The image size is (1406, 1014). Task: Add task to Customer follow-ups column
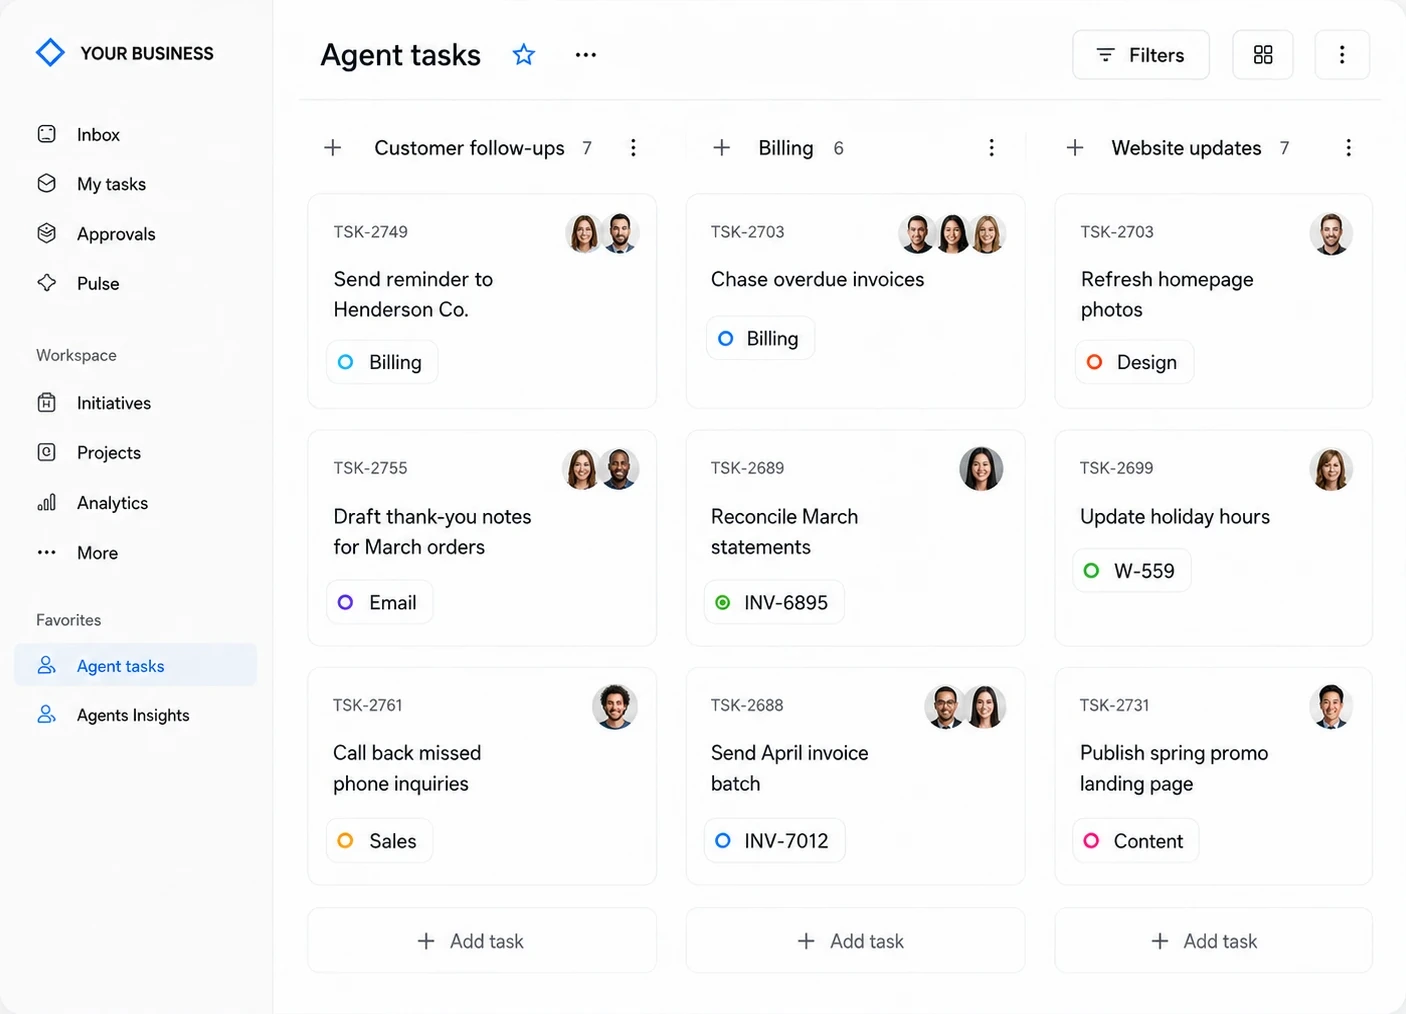click(x=482, y=941)
